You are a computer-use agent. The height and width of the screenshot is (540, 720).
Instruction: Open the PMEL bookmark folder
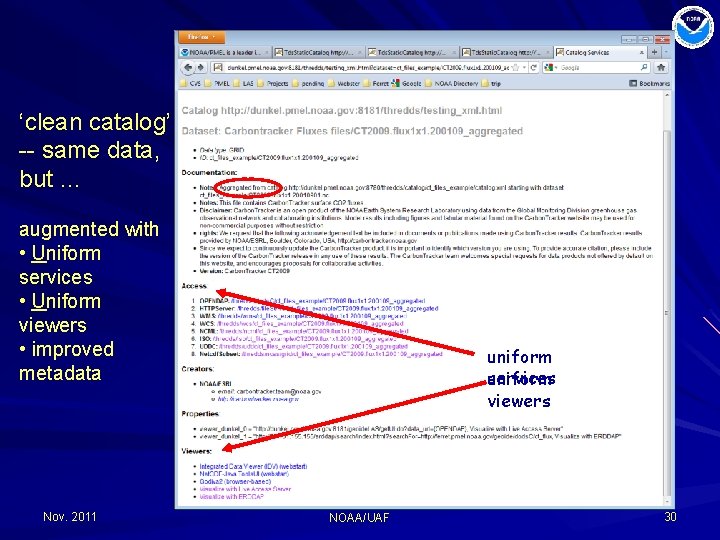coord(217,84)
